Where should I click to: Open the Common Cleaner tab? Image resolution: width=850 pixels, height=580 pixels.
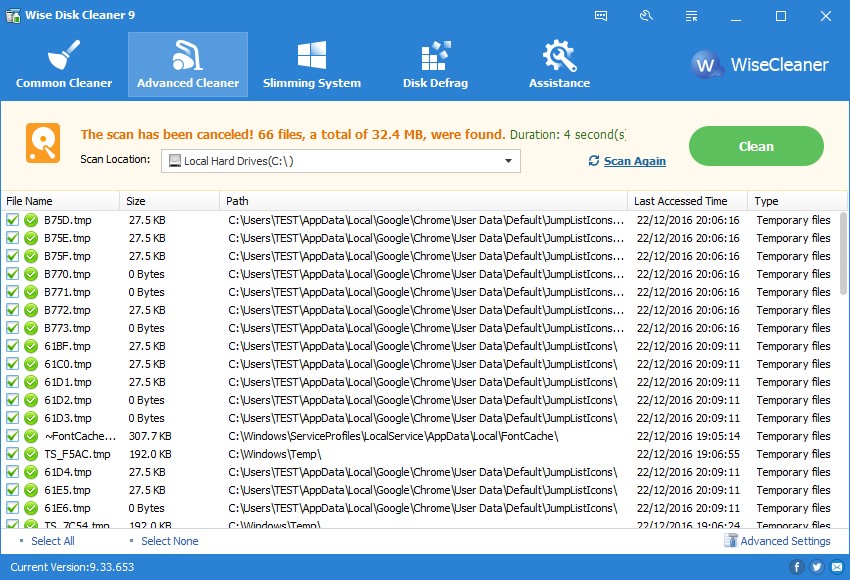tap(64, 65)
